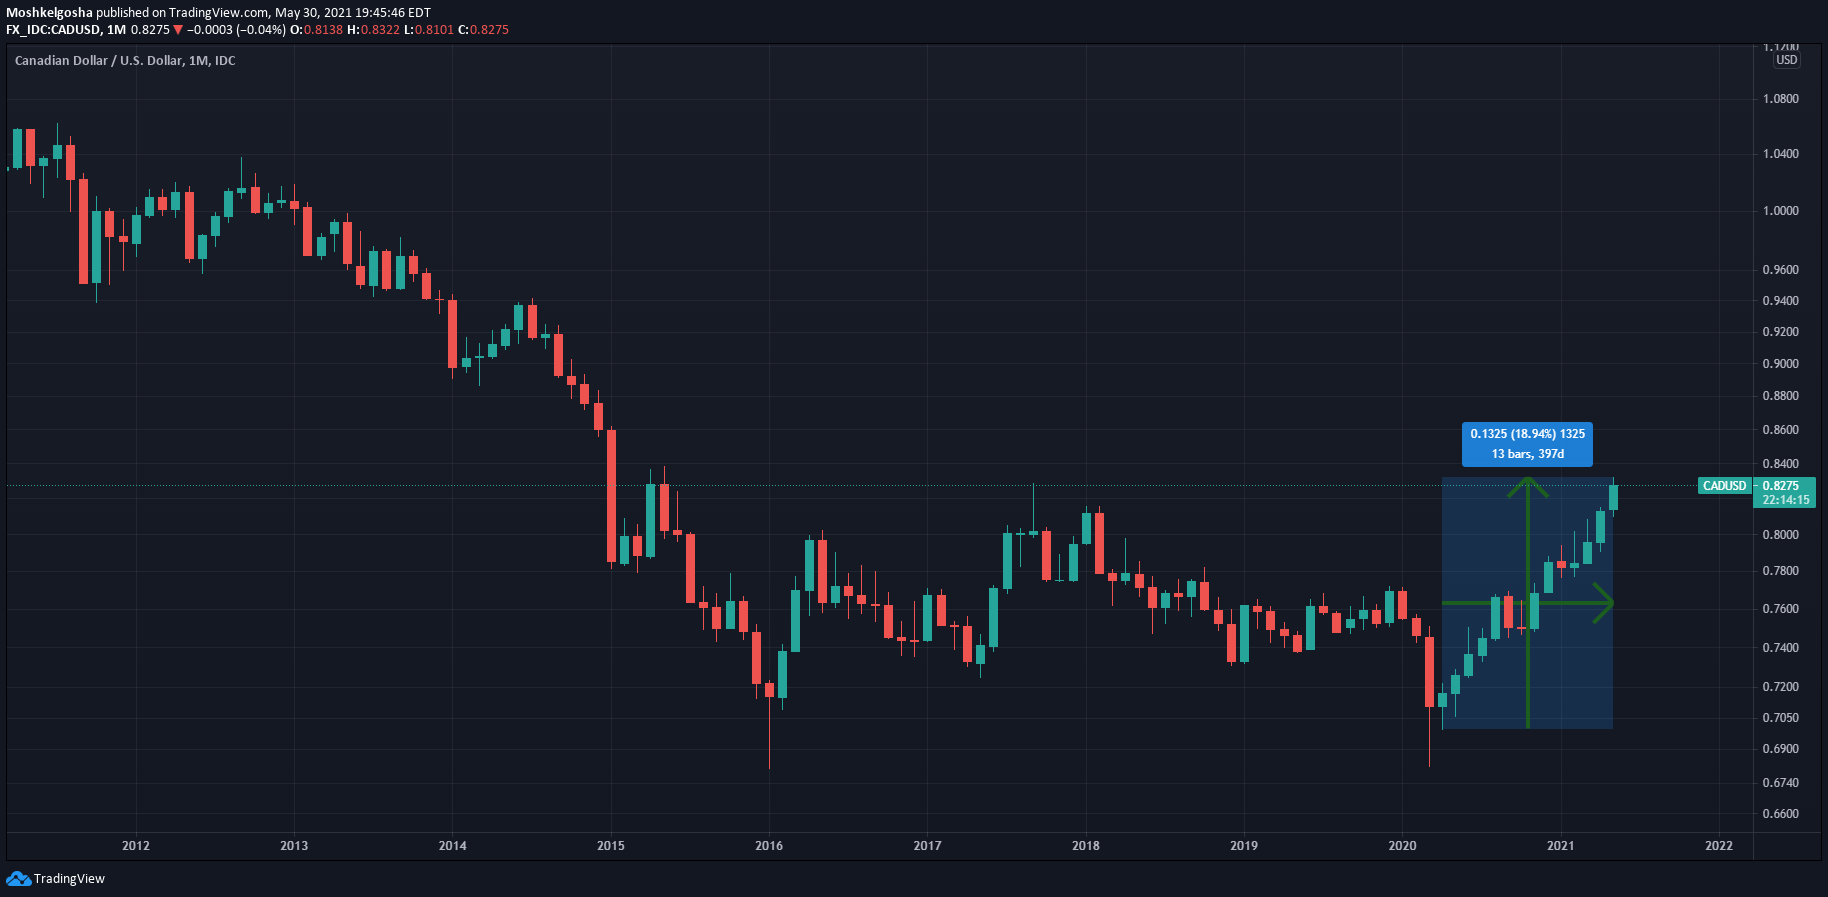The height and width of the screenshot is (897, 1828).
Task: Click the 0.7800 price axis label
Action: pos(1780,571)
